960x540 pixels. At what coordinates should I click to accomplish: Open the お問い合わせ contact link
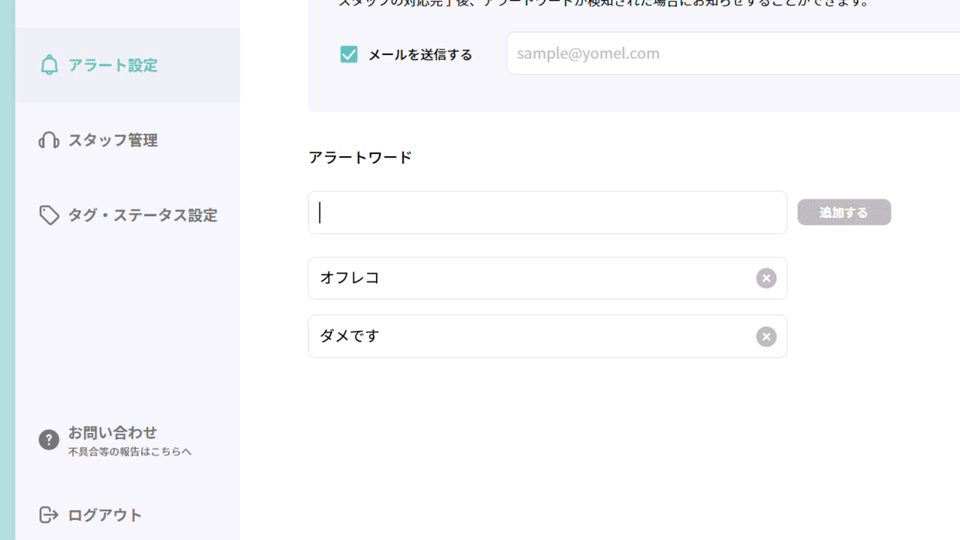(x=113, y=432)
